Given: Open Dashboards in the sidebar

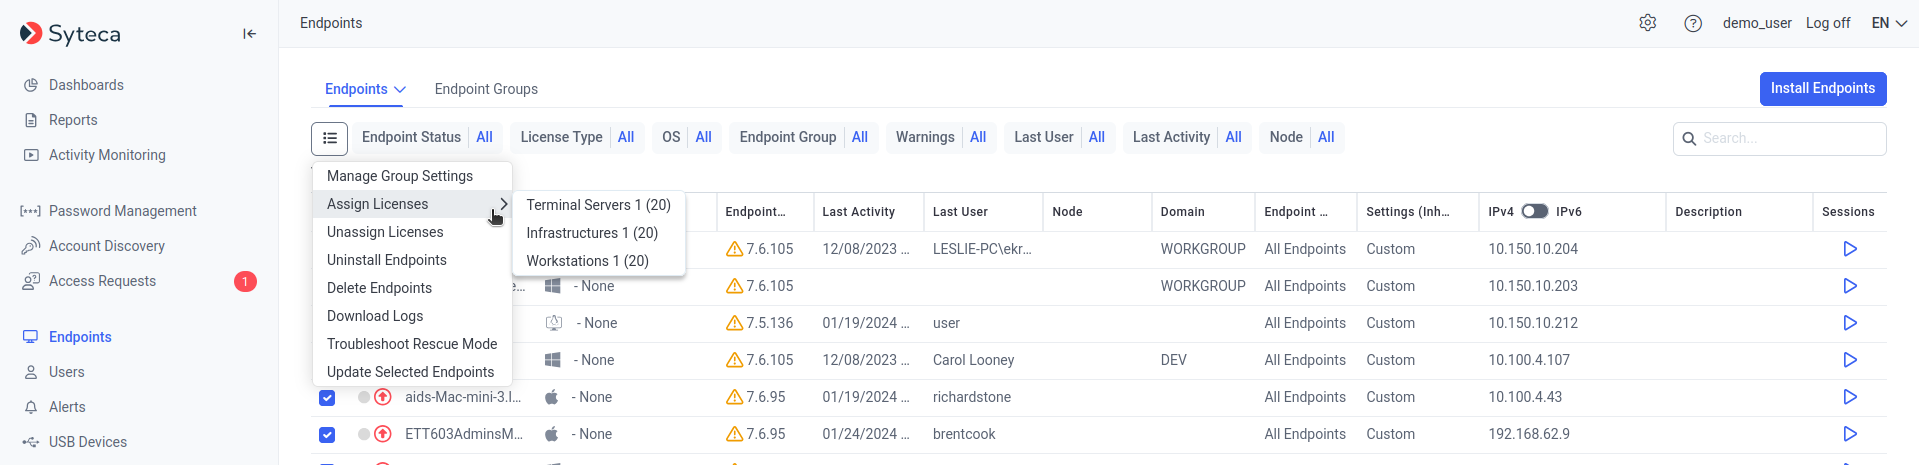Looking at the screenshot, I should point(86,85).
